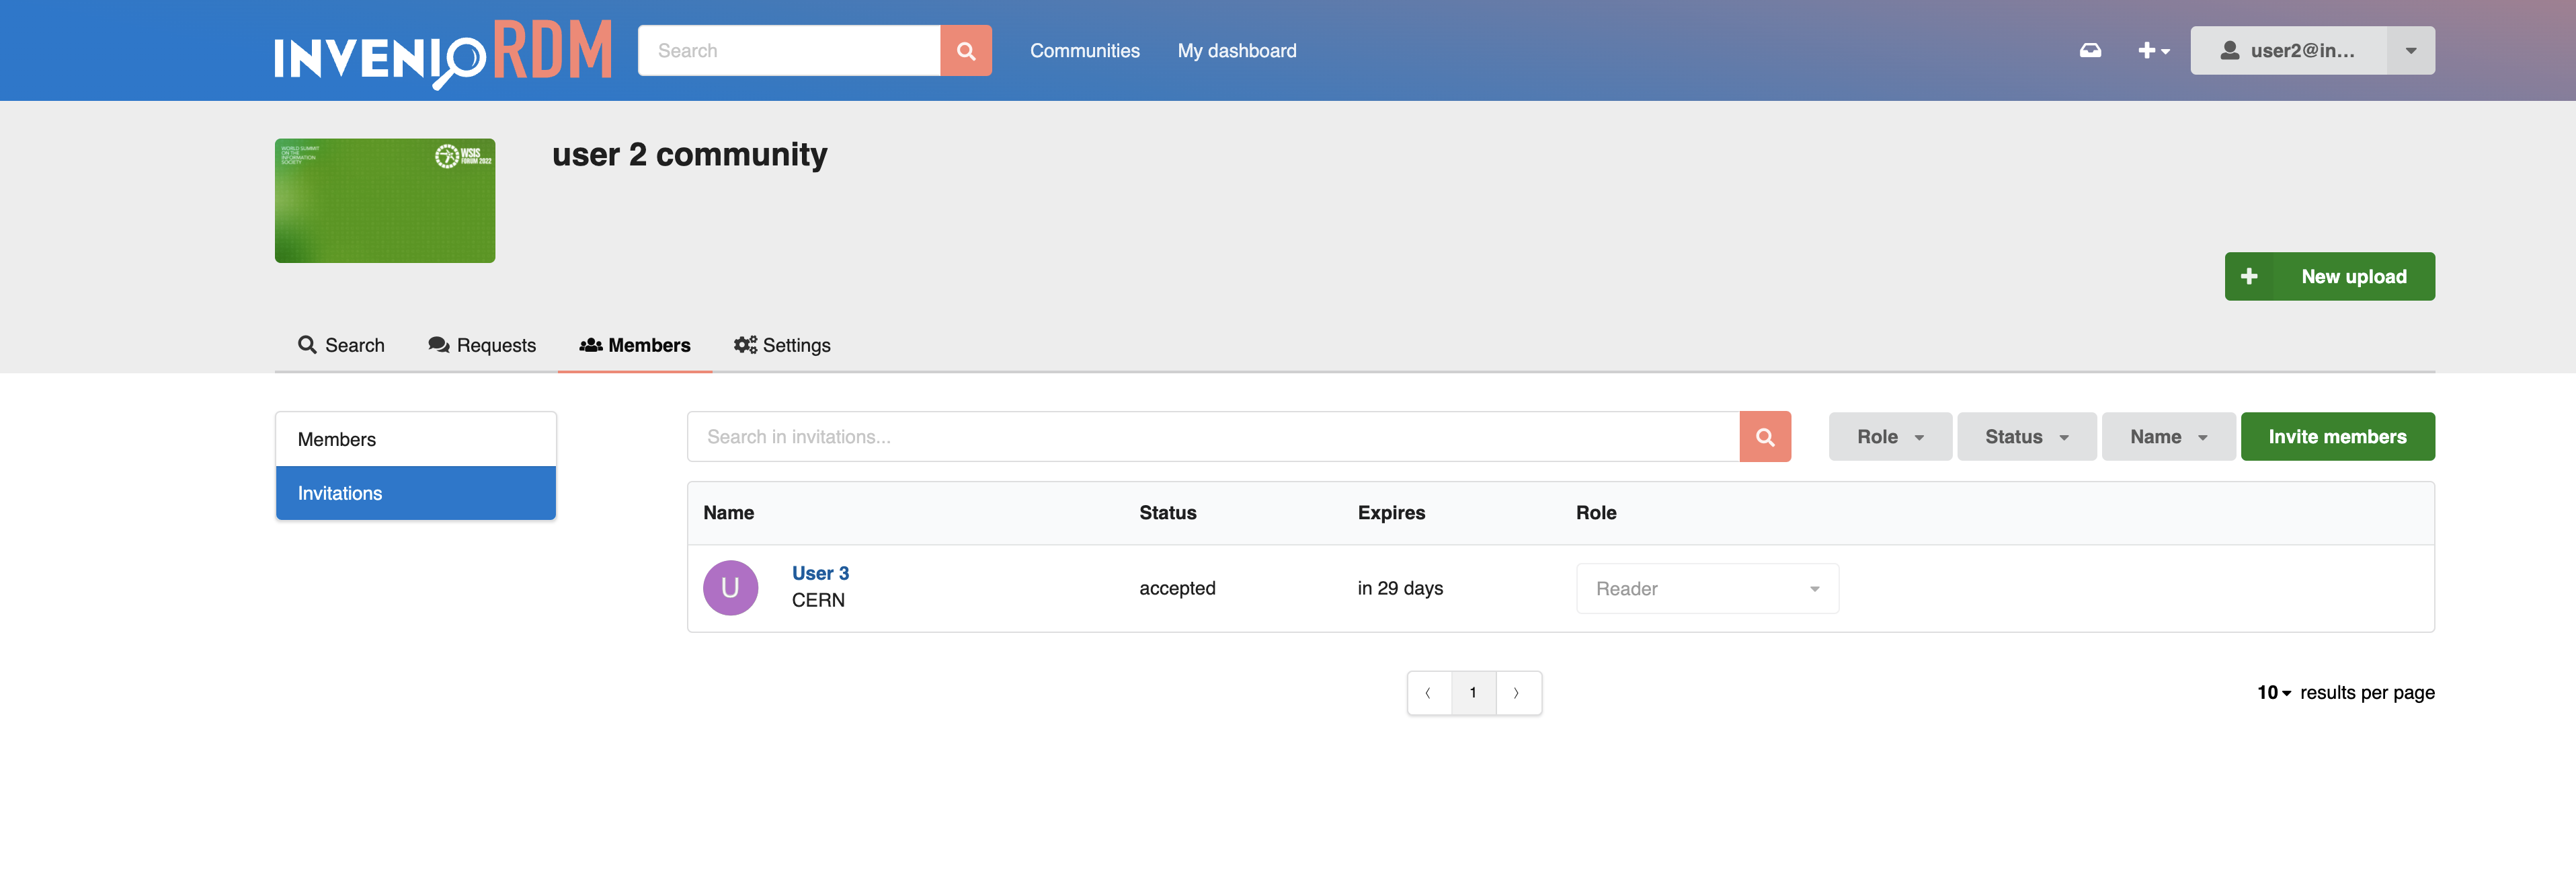2576x869 pixels.
Task: Click the search magnifier in the top navbar
Action: (964, 50)
